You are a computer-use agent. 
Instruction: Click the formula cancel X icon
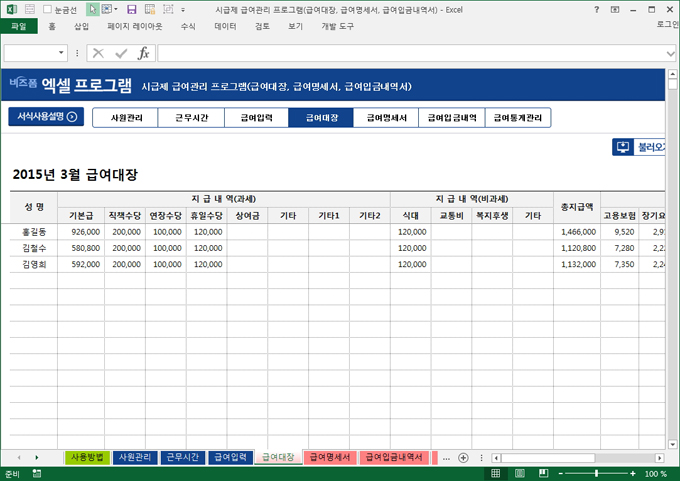pyautogui.click(x=98, y=53)
